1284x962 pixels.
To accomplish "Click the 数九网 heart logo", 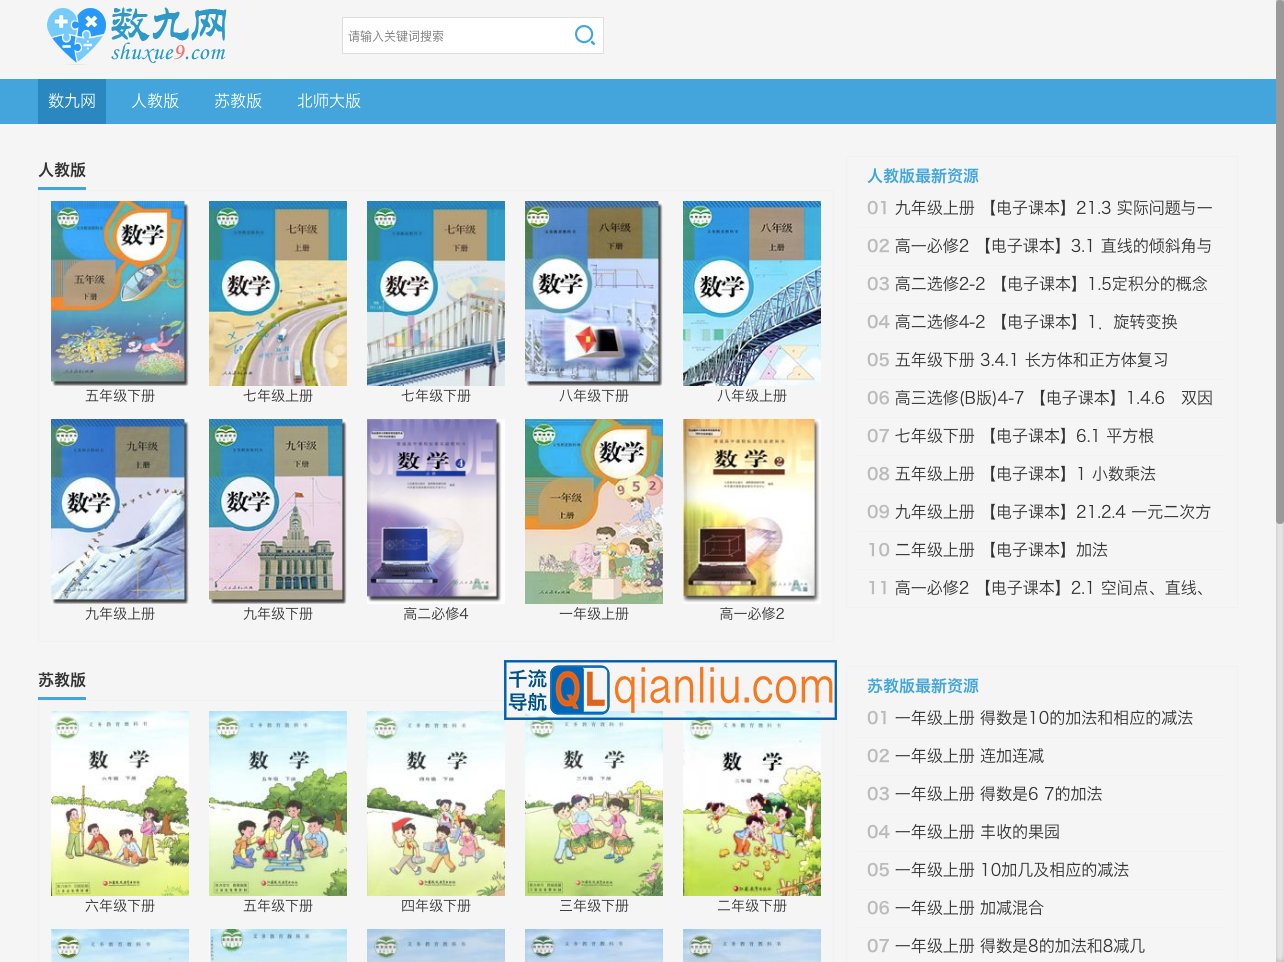I will [x=76, y=33].
